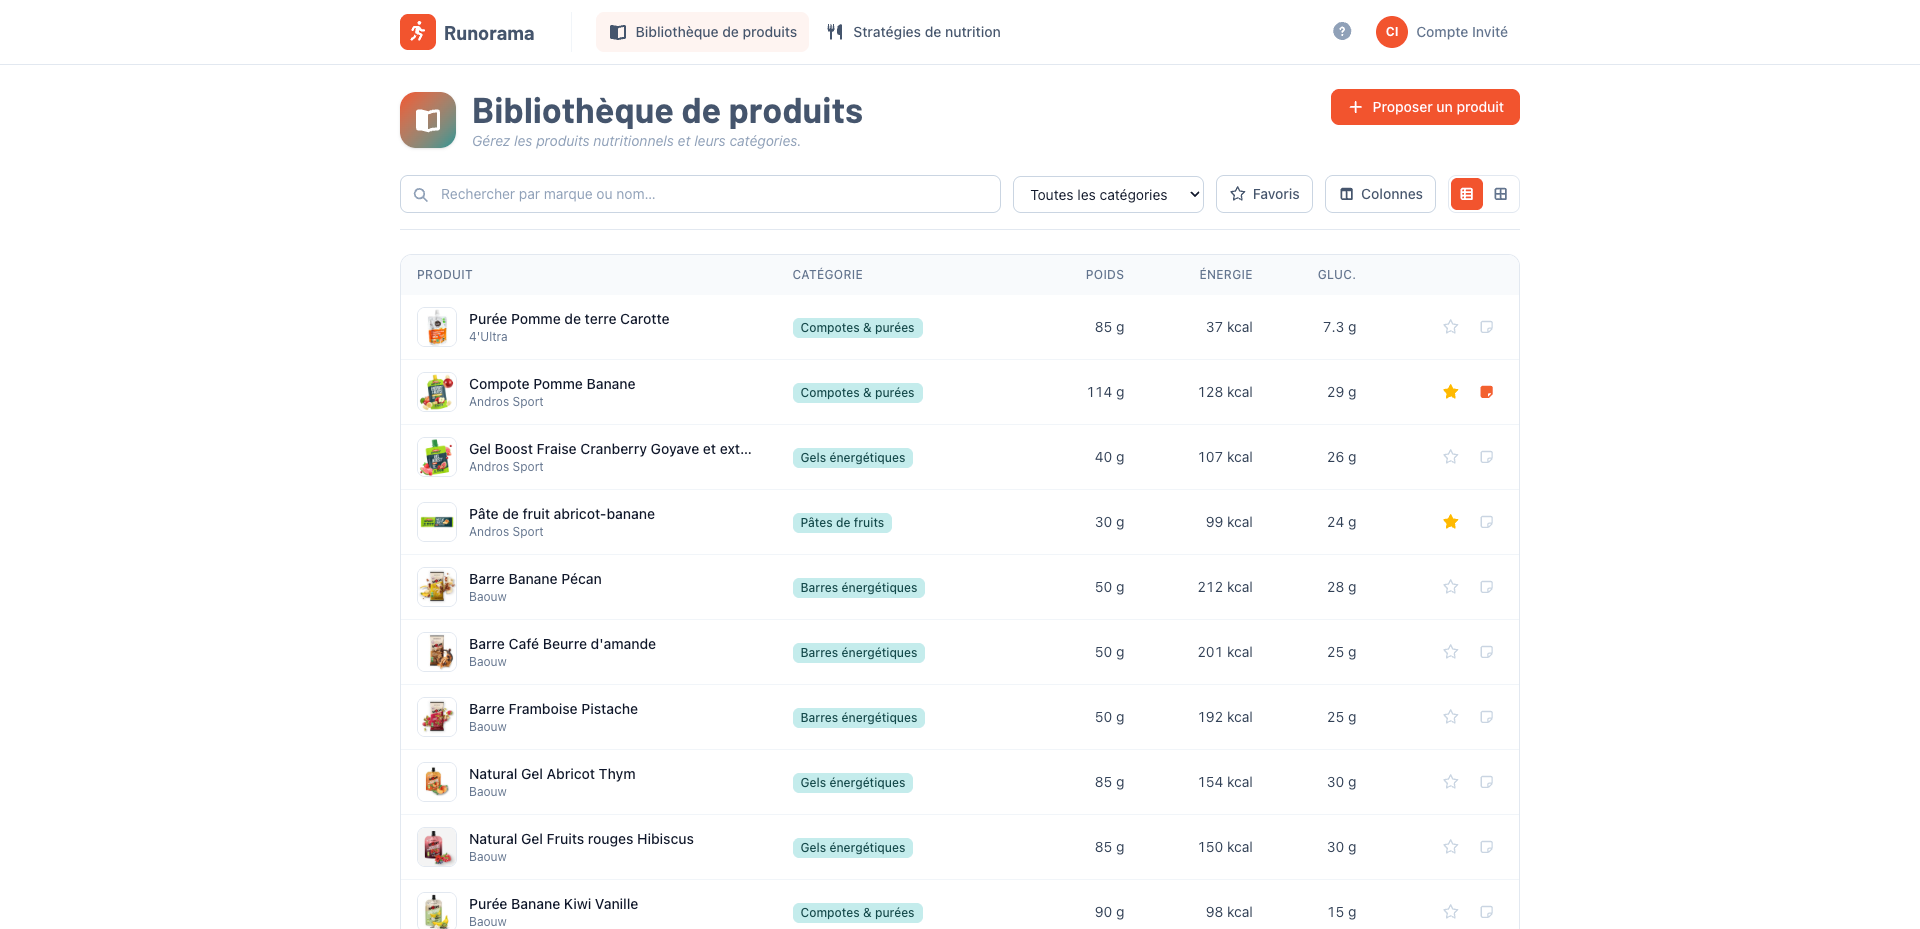
Task: Click the PRODUIT column header
Action: click(x=445, y=275)
